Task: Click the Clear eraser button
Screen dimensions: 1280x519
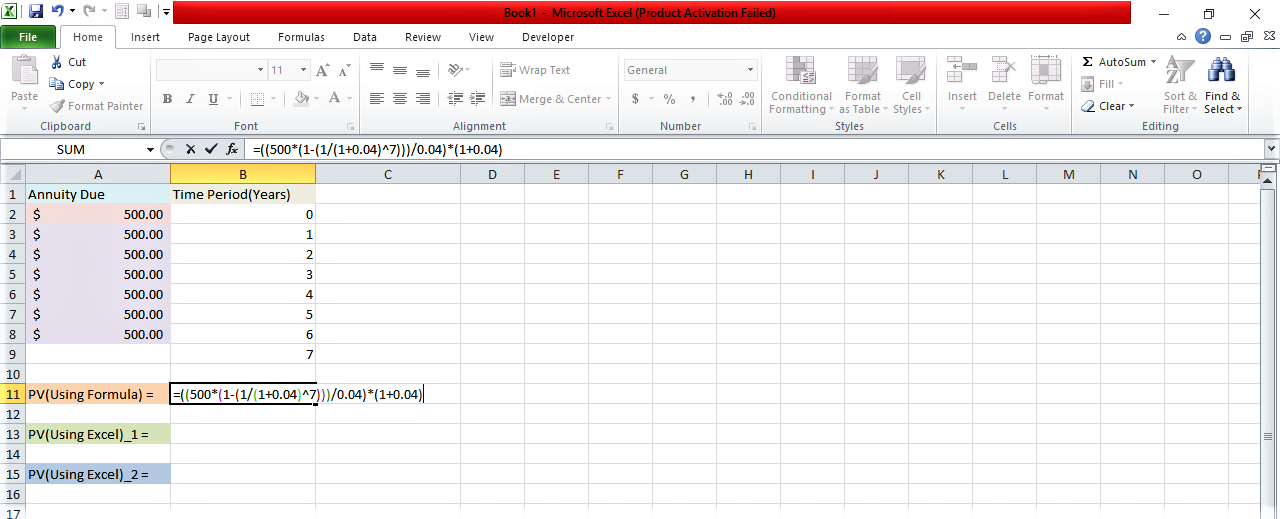Action: coord(1108,106)
